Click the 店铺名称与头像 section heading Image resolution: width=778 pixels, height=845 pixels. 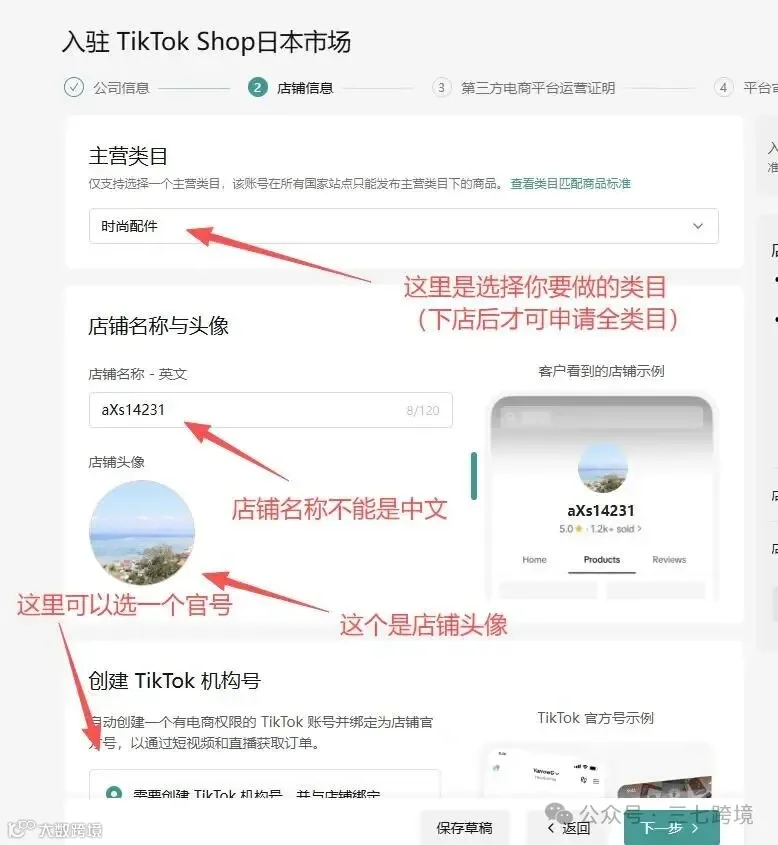coord(158,326)
